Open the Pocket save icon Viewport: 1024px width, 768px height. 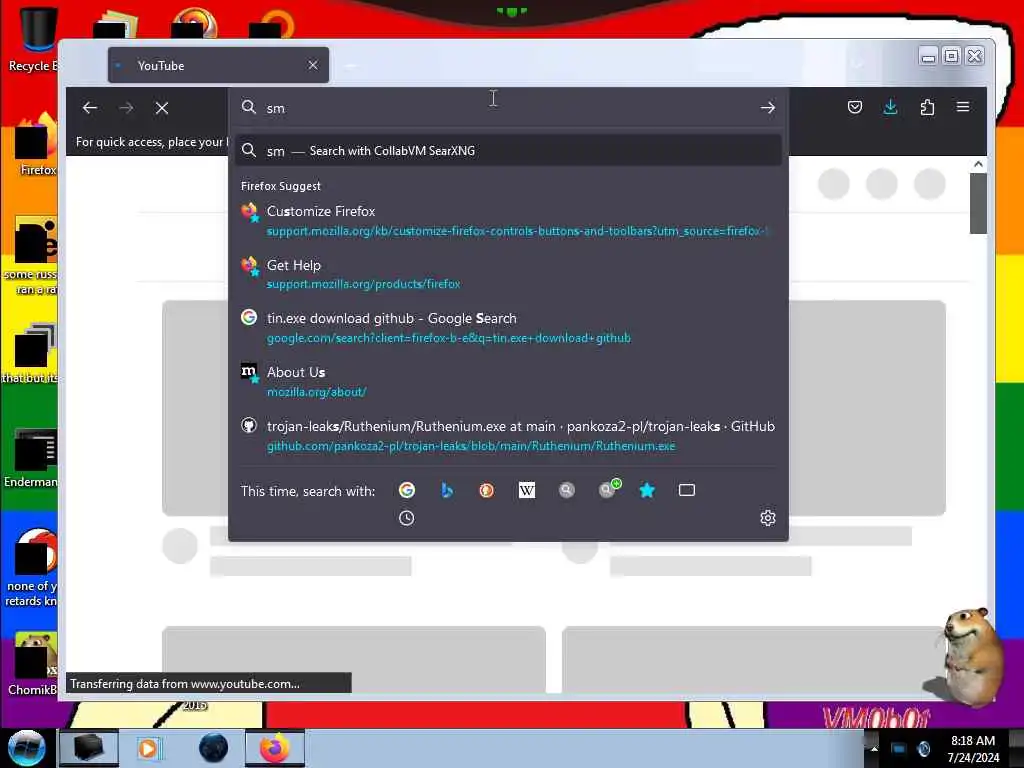[x=854, y=107]
